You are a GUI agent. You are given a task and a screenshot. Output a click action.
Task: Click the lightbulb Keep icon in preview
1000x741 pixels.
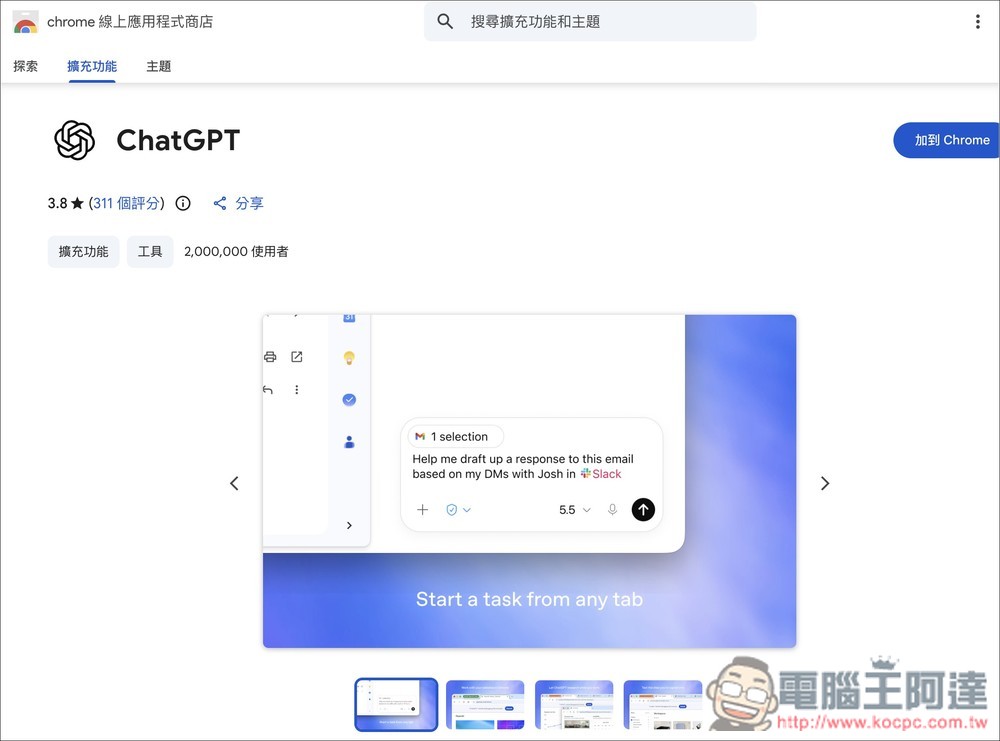349,358
